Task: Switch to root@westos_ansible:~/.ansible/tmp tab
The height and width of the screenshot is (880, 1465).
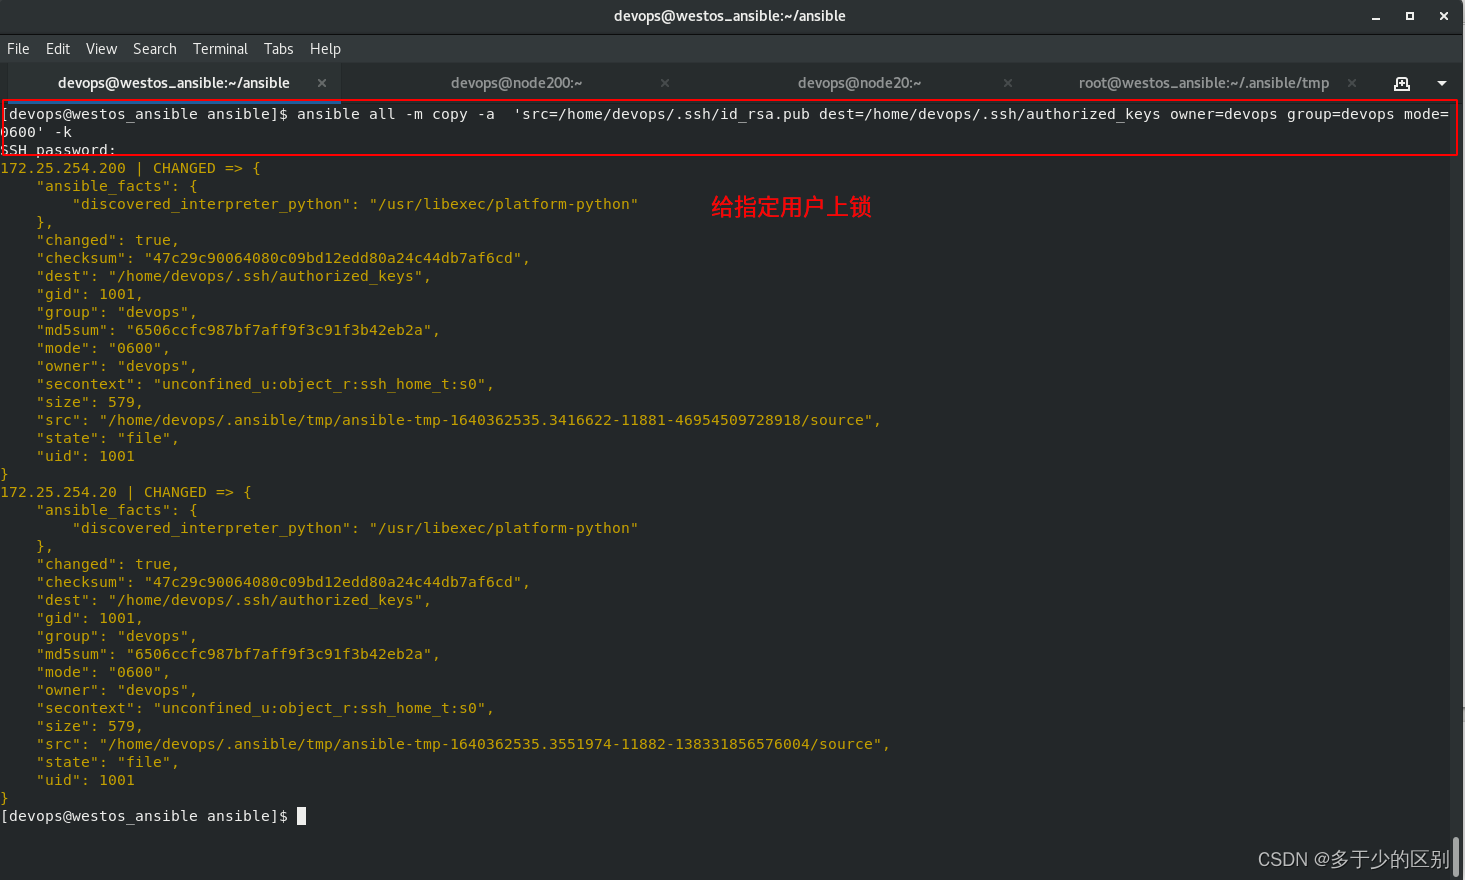Action: tap(1203, 83)
